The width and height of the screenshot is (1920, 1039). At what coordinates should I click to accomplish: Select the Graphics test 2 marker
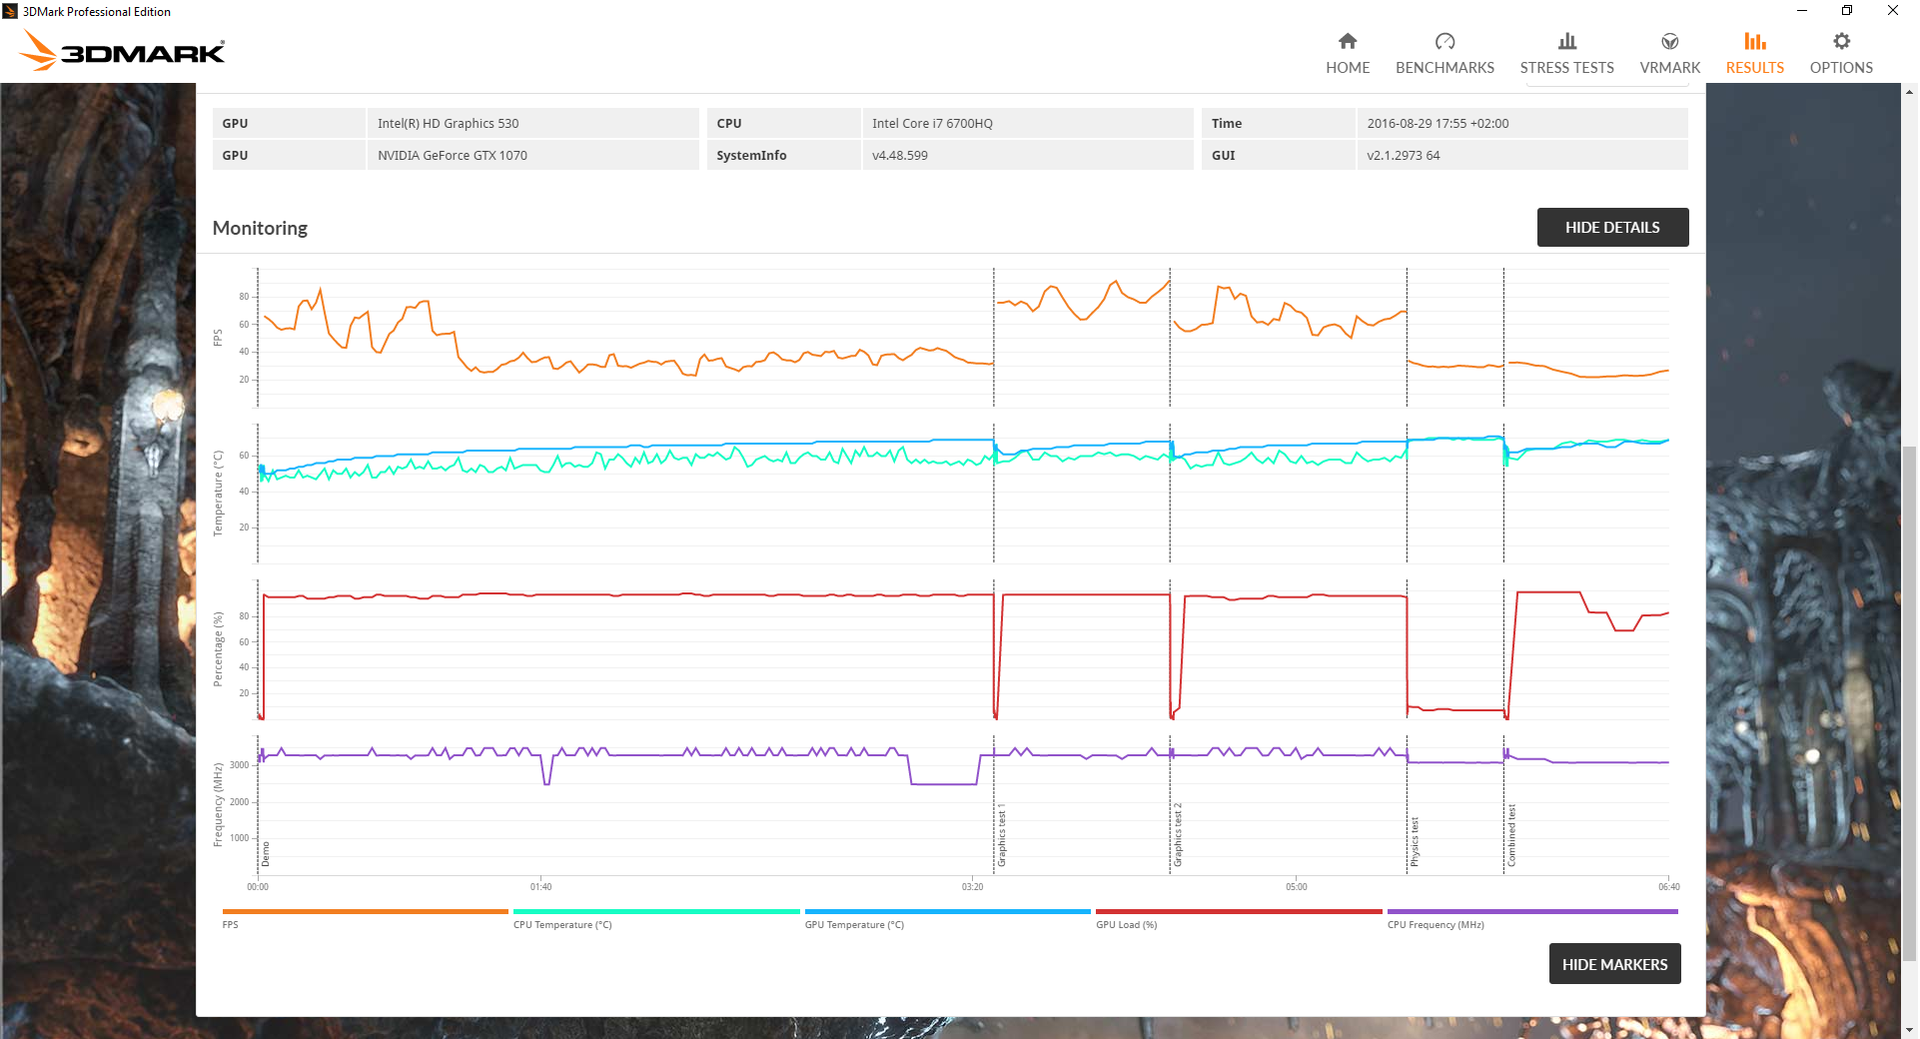pyautogui.click(x=1177, y=834)
